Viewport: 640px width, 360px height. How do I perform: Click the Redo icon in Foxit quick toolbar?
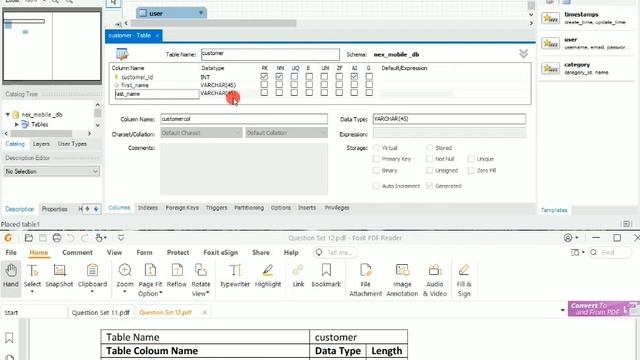click(x=84, y=238)
